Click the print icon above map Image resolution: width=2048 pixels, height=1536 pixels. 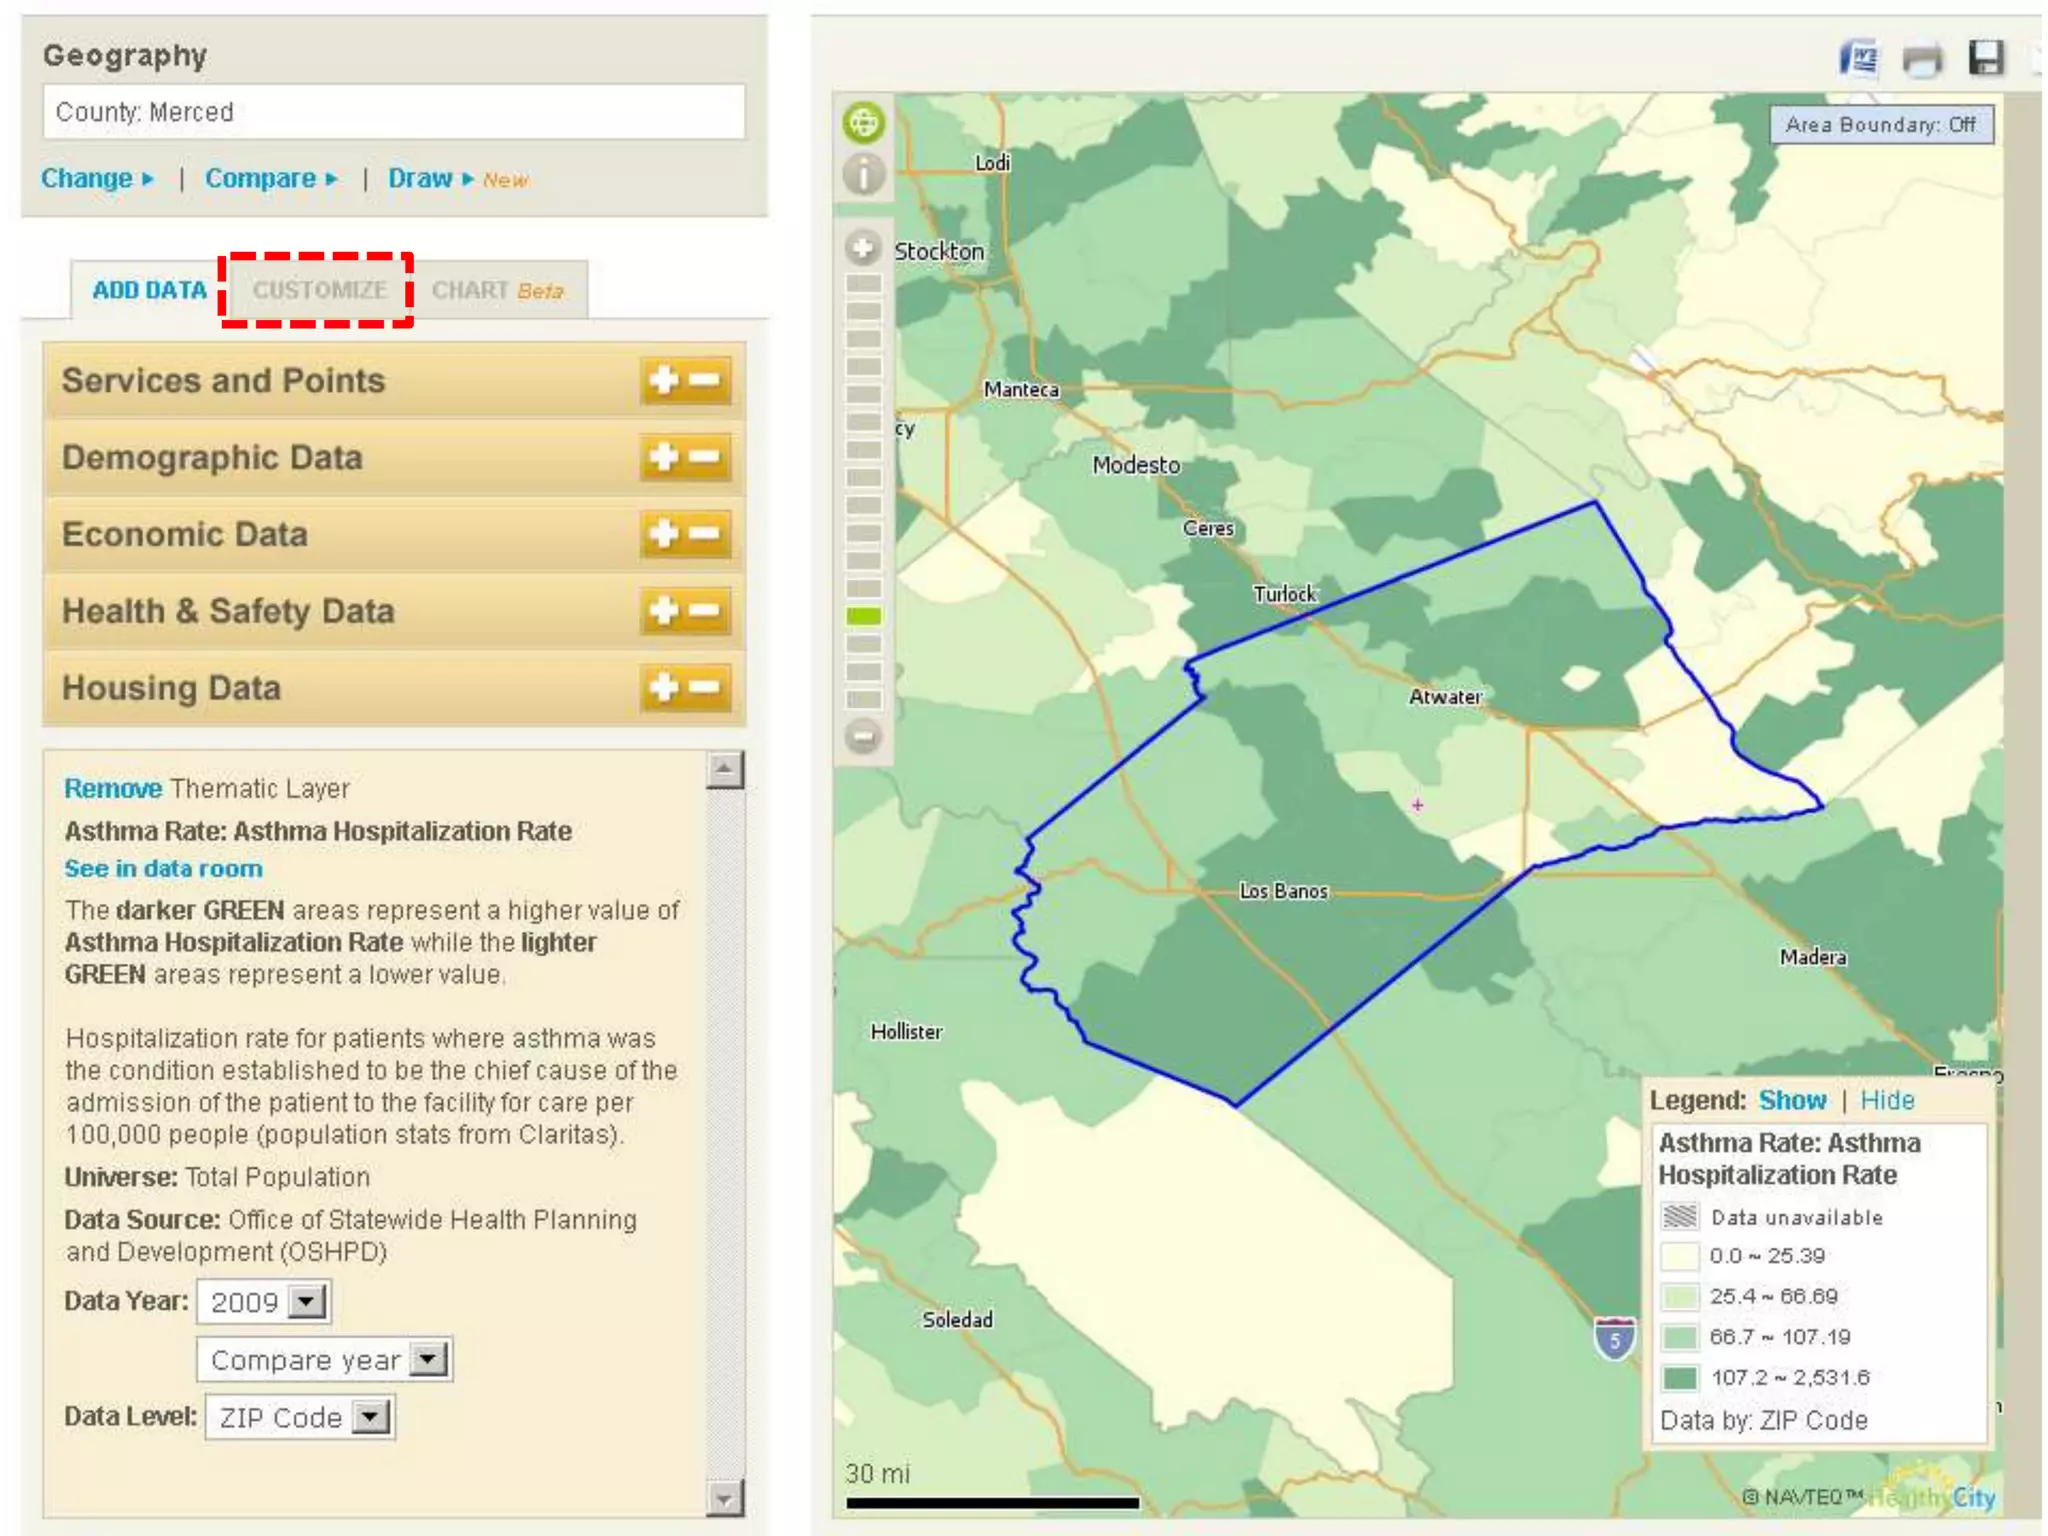1922,60
